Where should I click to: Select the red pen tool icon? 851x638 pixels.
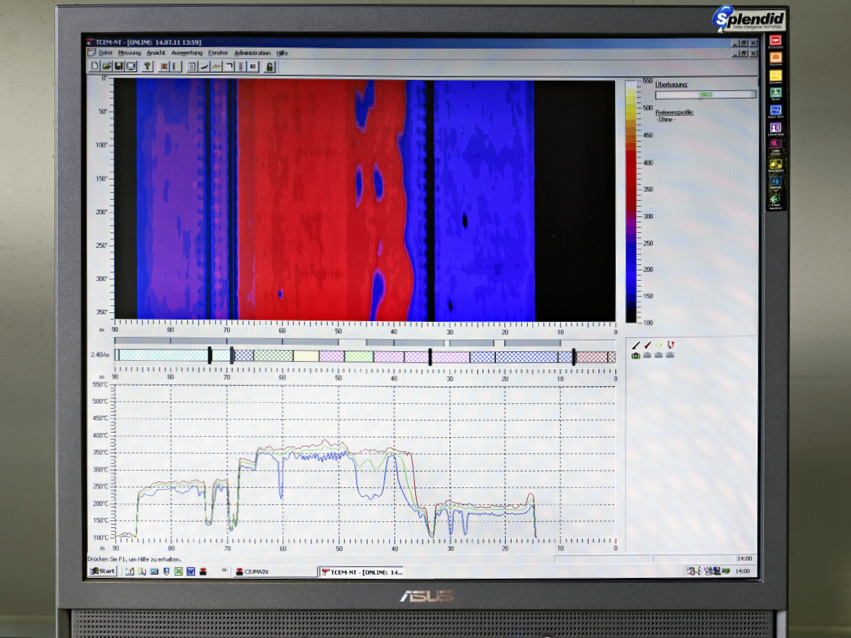pyautogui.click(x=647, y=344)
